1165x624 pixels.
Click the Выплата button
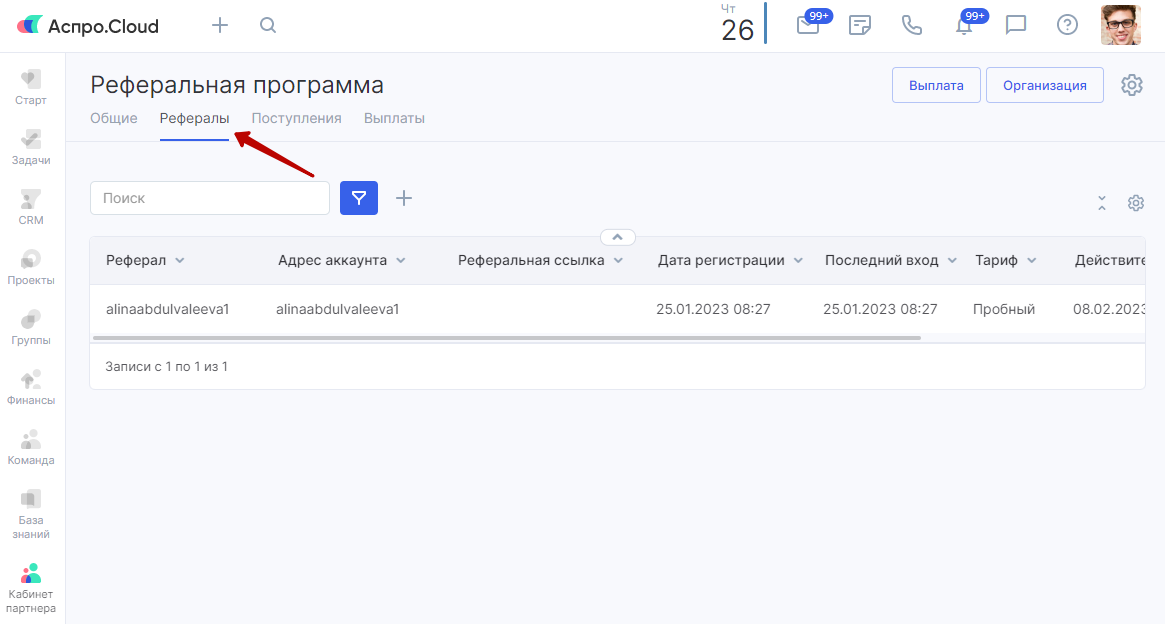coord(936,85)
